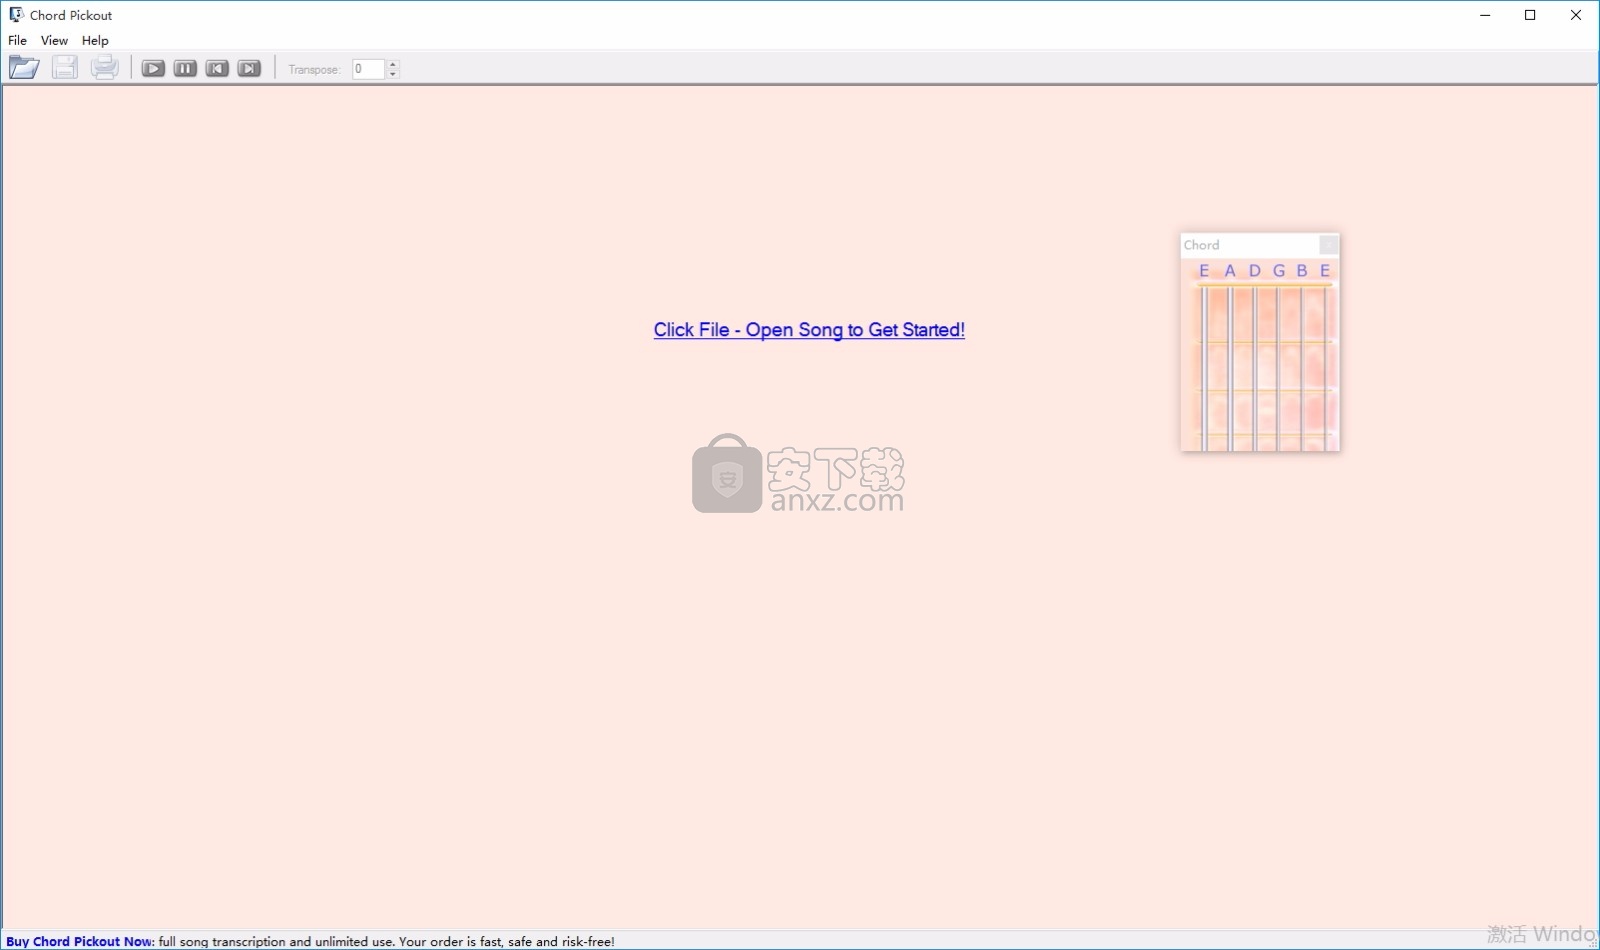The image size is (1600, 950).
Task: Click the D string label in the Chord panel
Action: 1255,271
